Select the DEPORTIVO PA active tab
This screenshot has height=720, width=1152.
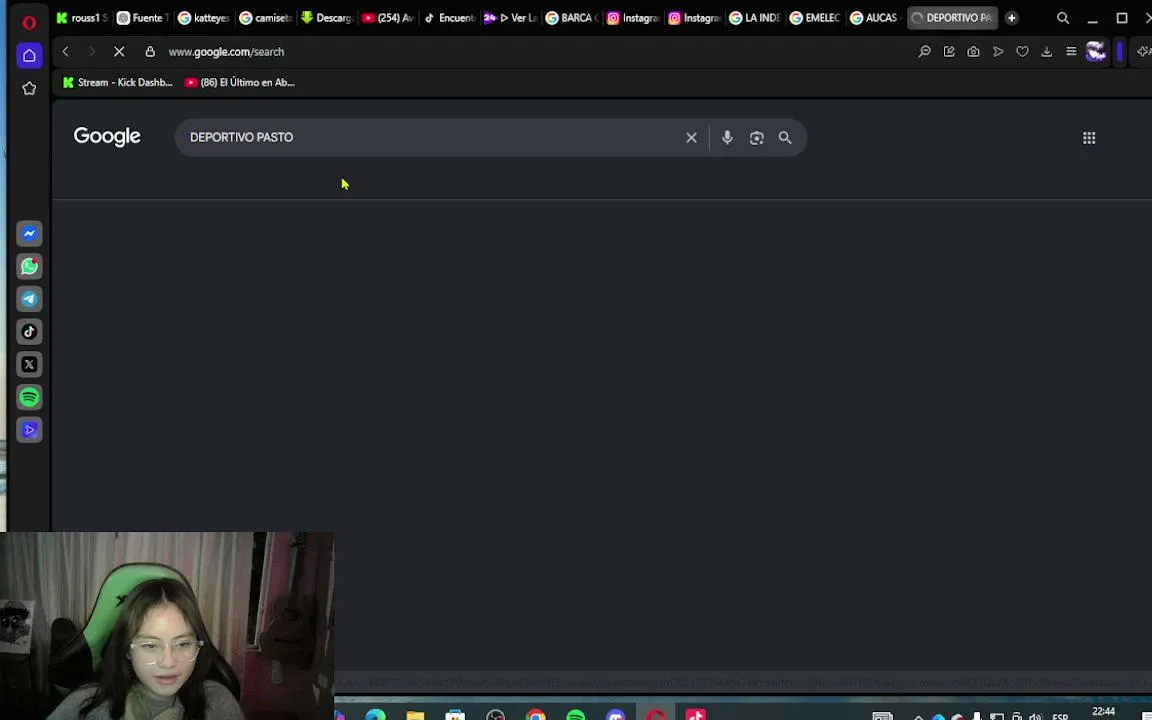click(952, 18)
